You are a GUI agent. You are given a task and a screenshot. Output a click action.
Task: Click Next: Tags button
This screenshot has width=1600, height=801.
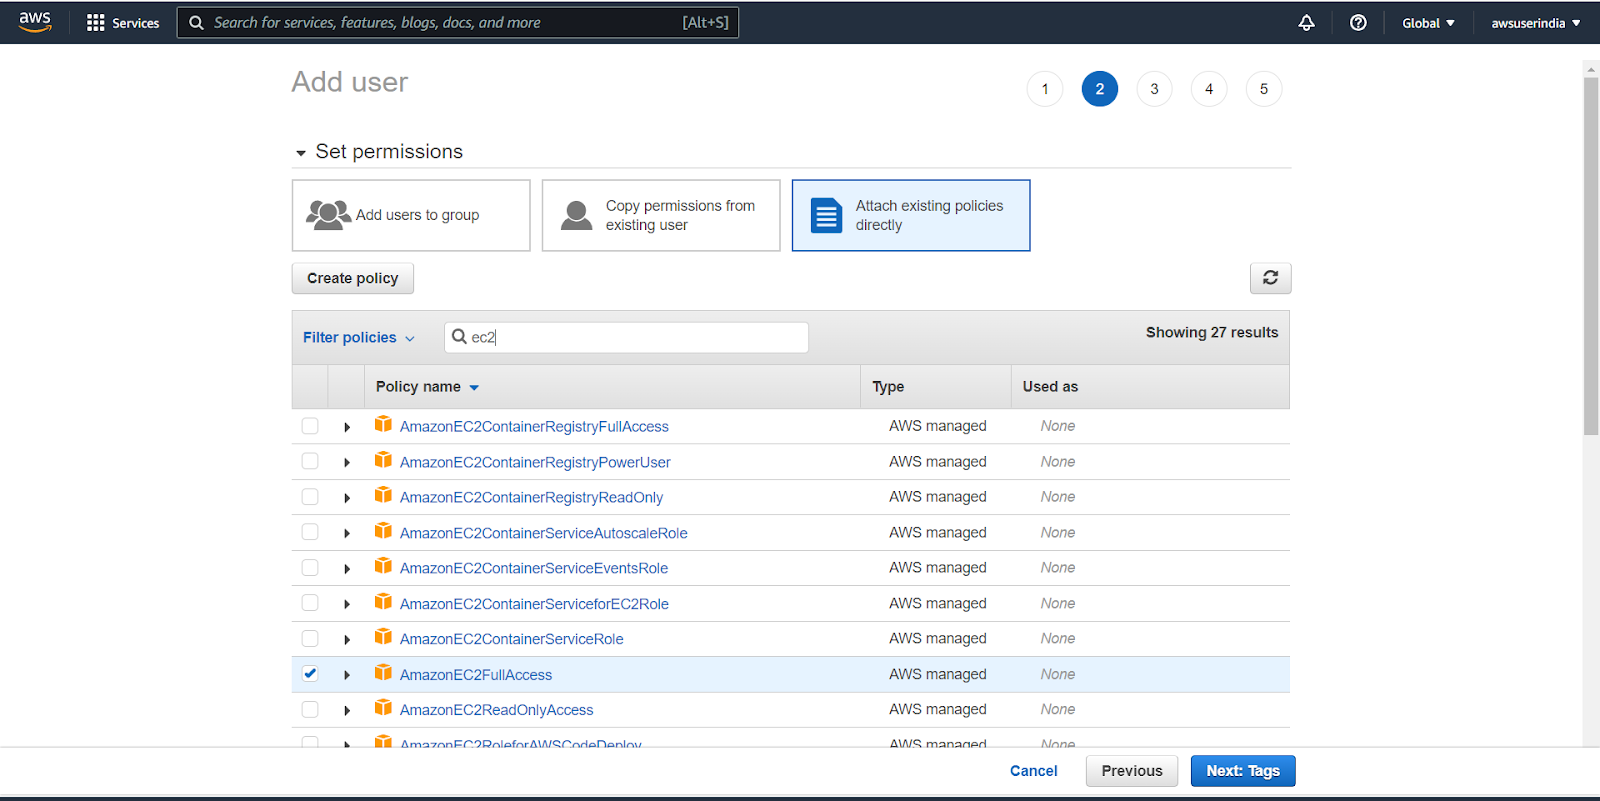click(x=1243, y=771)
